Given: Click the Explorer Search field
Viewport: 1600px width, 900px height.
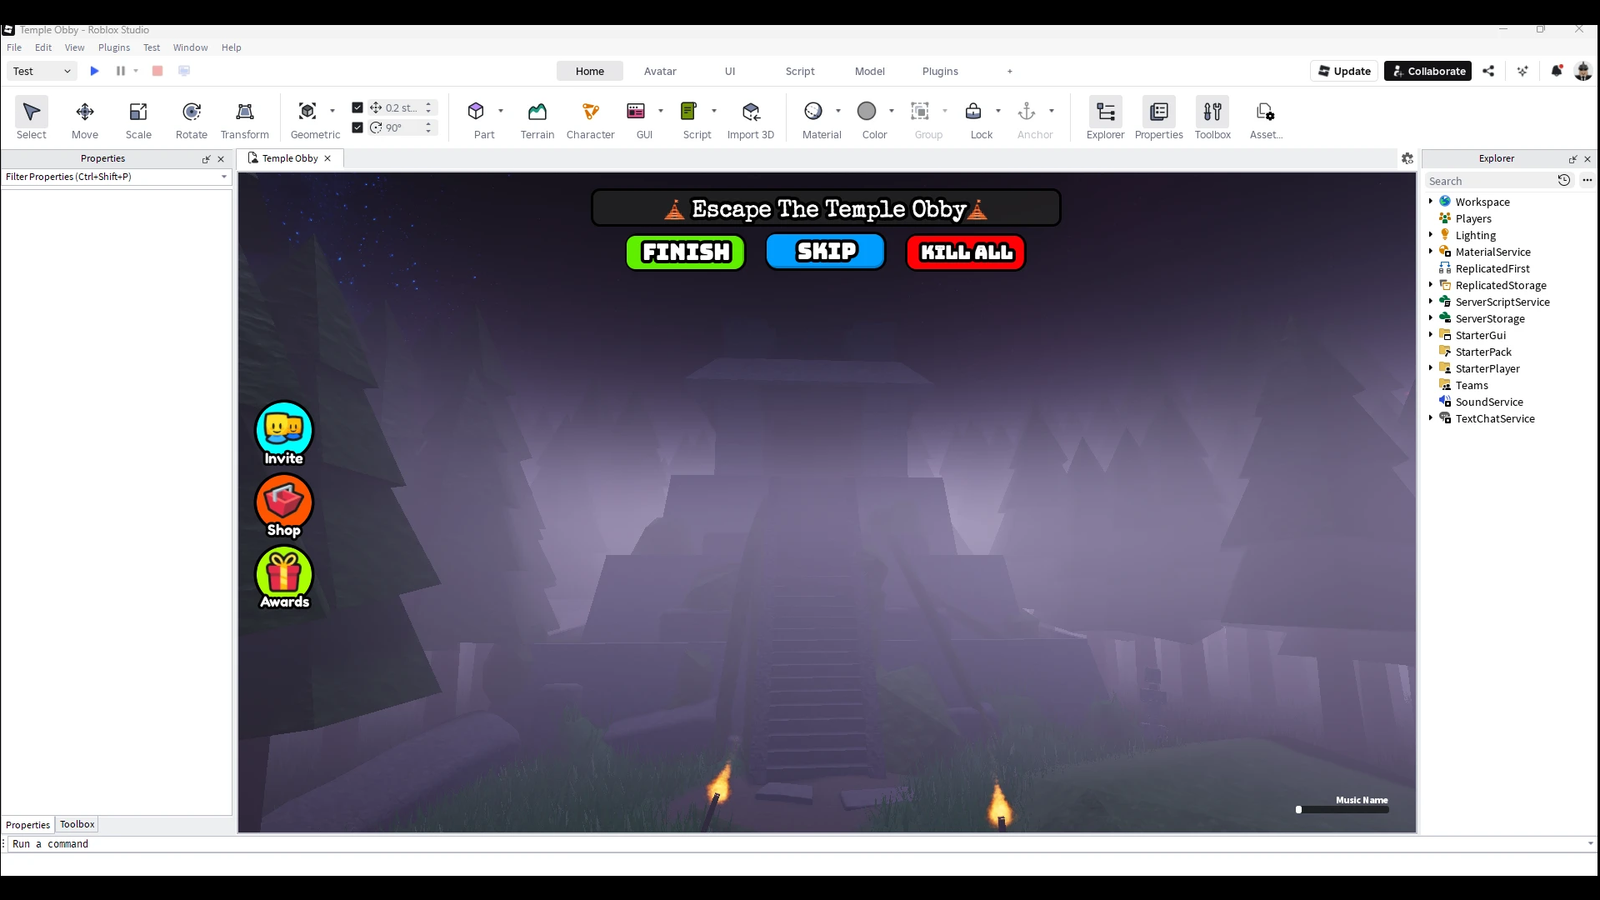Looking at the screenshot, I should coord(1490,180).
